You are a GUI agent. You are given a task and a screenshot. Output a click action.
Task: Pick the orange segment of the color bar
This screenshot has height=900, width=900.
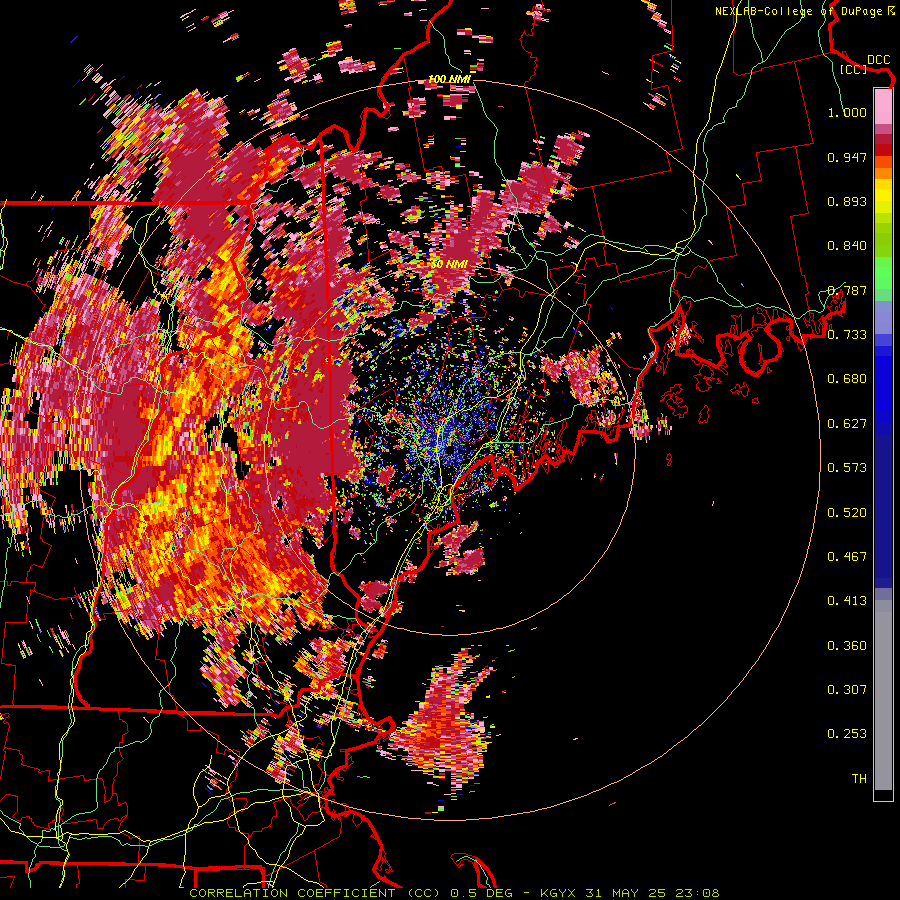(883, 173)
